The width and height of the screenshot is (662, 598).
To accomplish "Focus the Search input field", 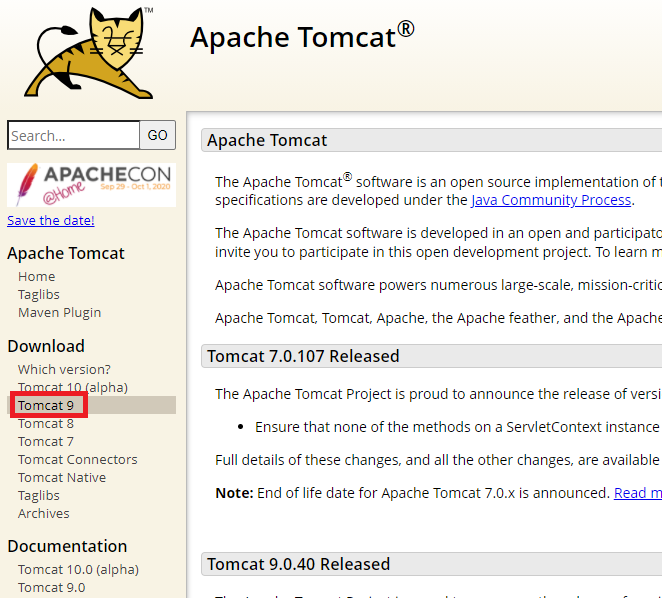I will [x=73, y=135].
